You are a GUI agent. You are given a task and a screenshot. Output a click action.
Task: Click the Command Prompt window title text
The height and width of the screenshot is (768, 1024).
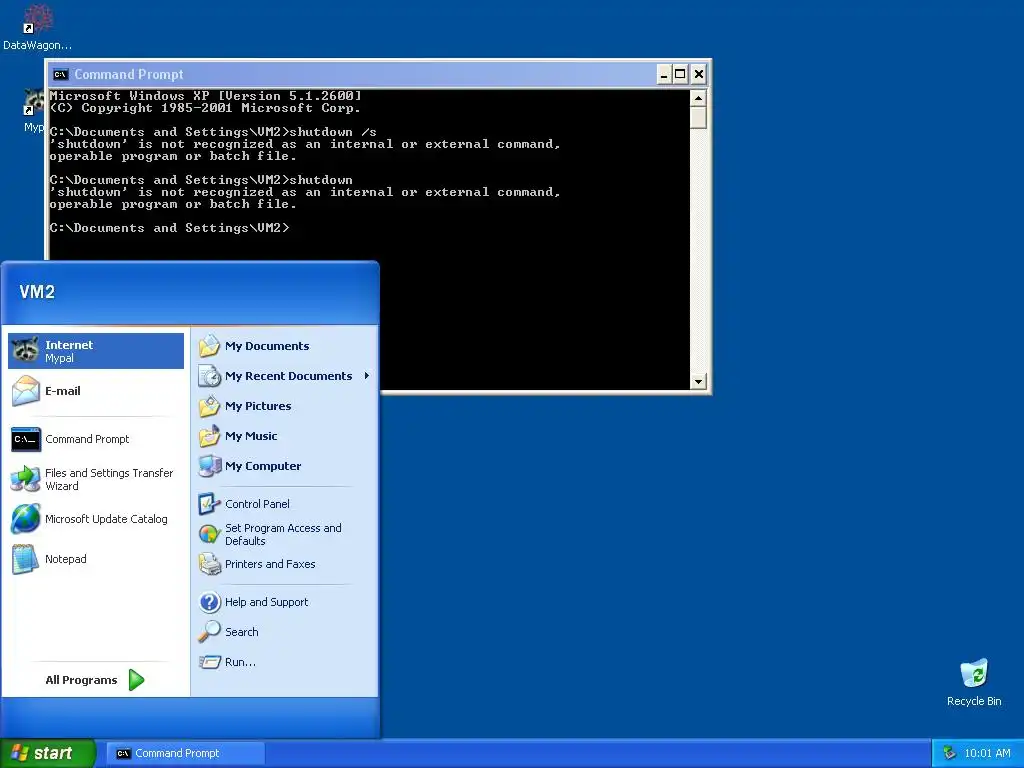129,74
